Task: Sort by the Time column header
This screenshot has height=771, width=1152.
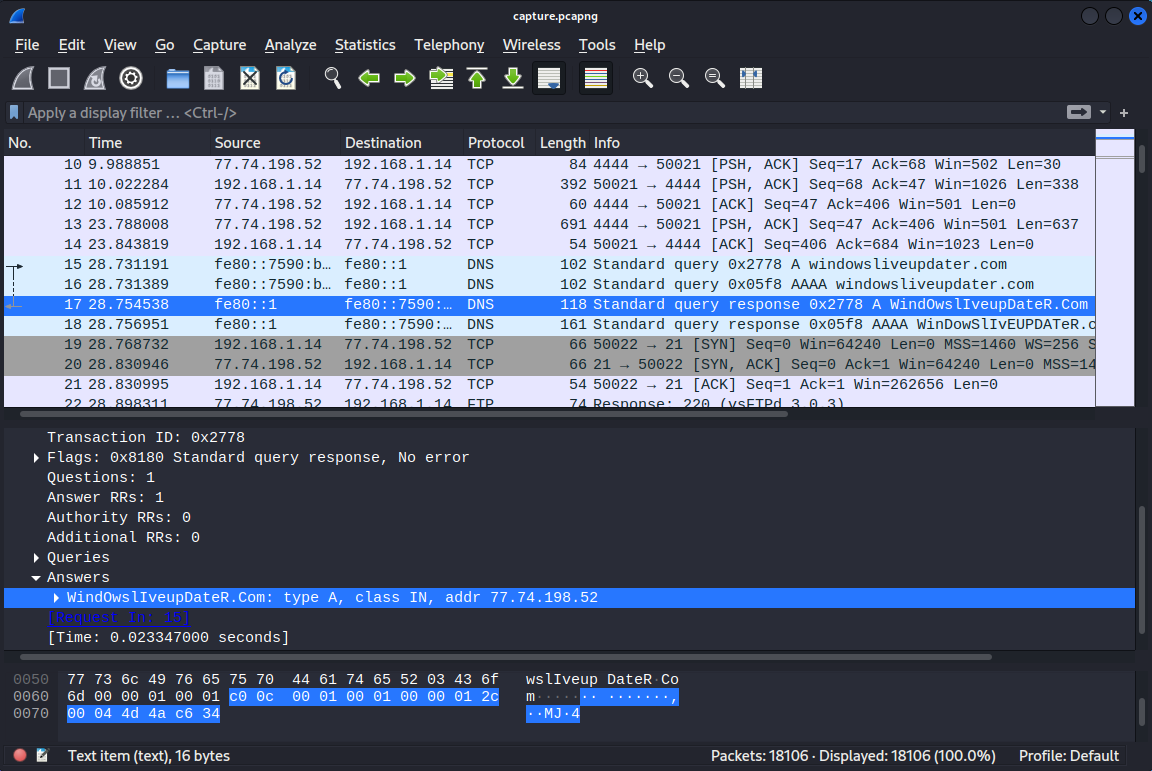Action: click(147, 143)
